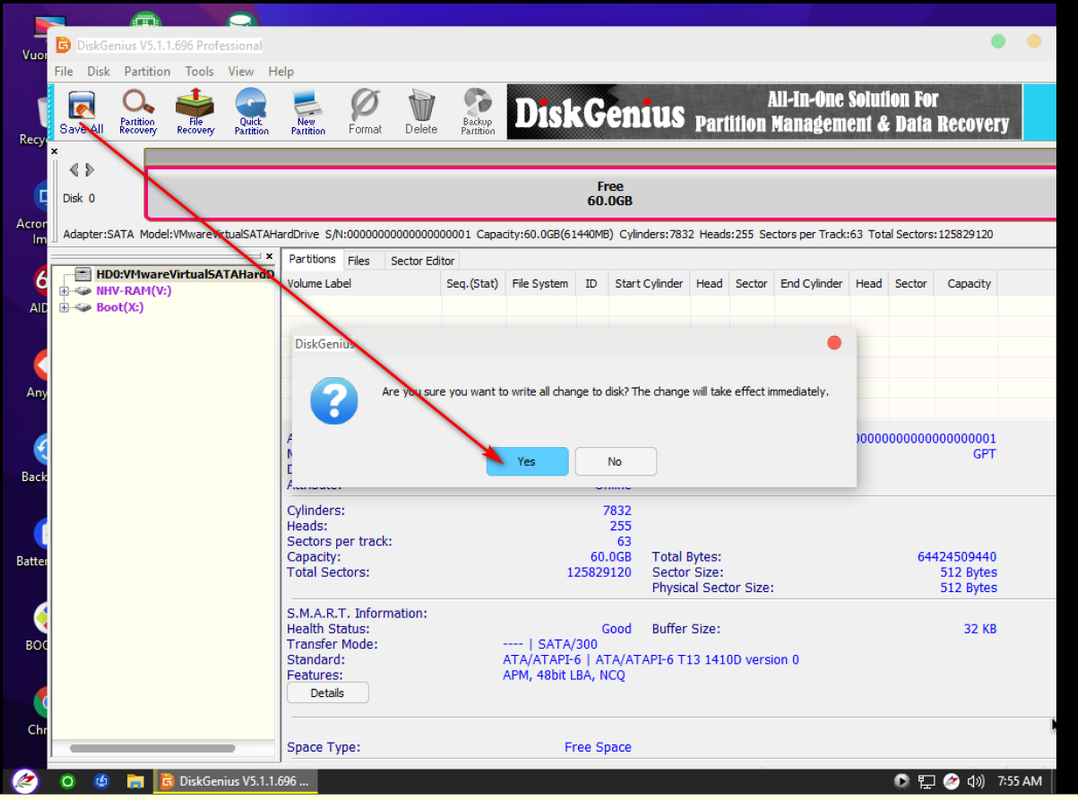Open the volume icon in system tray
Image resolution: width=1078 pixels, height=800 pixels.
(976, 781)
